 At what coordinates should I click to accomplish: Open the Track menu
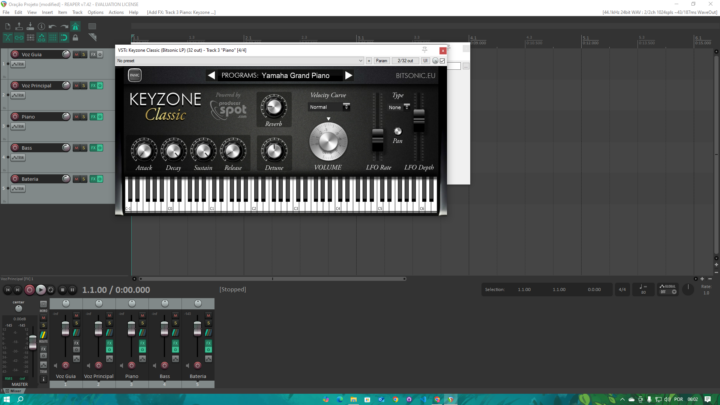point(77,12)
